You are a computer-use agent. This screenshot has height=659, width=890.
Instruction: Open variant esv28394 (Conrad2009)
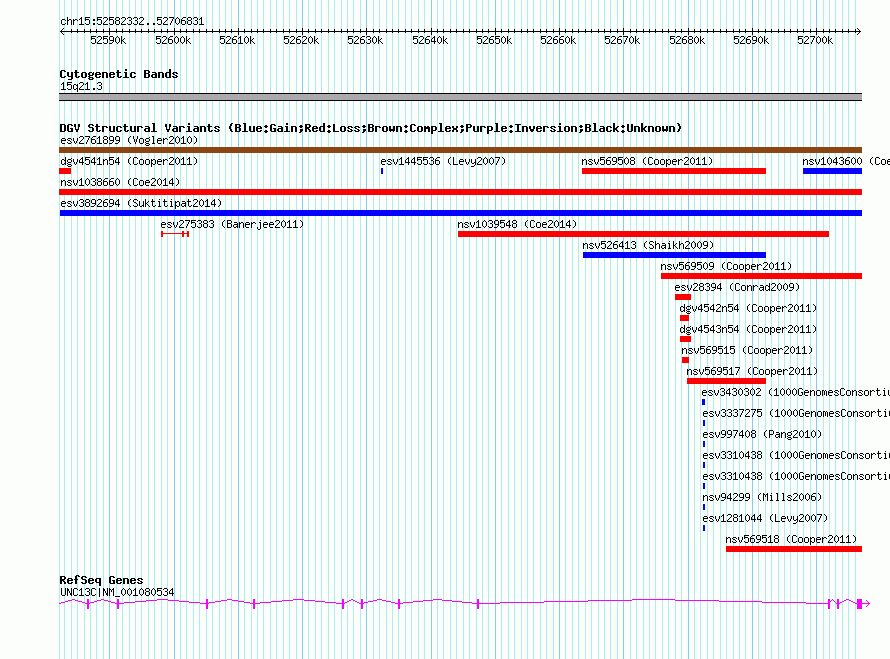(x=737, y=287)
